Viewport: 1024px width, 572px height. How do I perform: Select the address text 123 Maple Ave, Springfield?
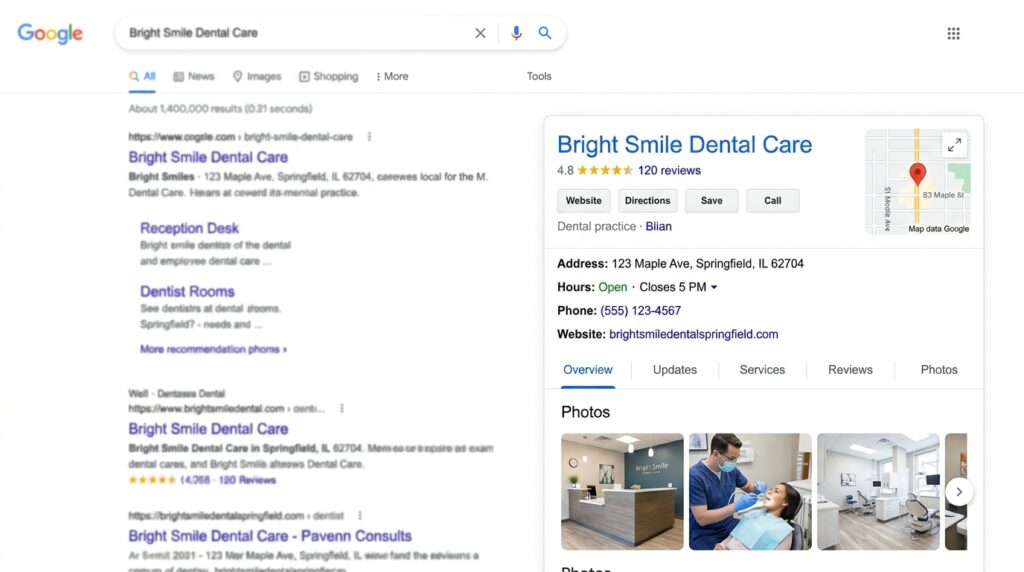tap(707, 264)
